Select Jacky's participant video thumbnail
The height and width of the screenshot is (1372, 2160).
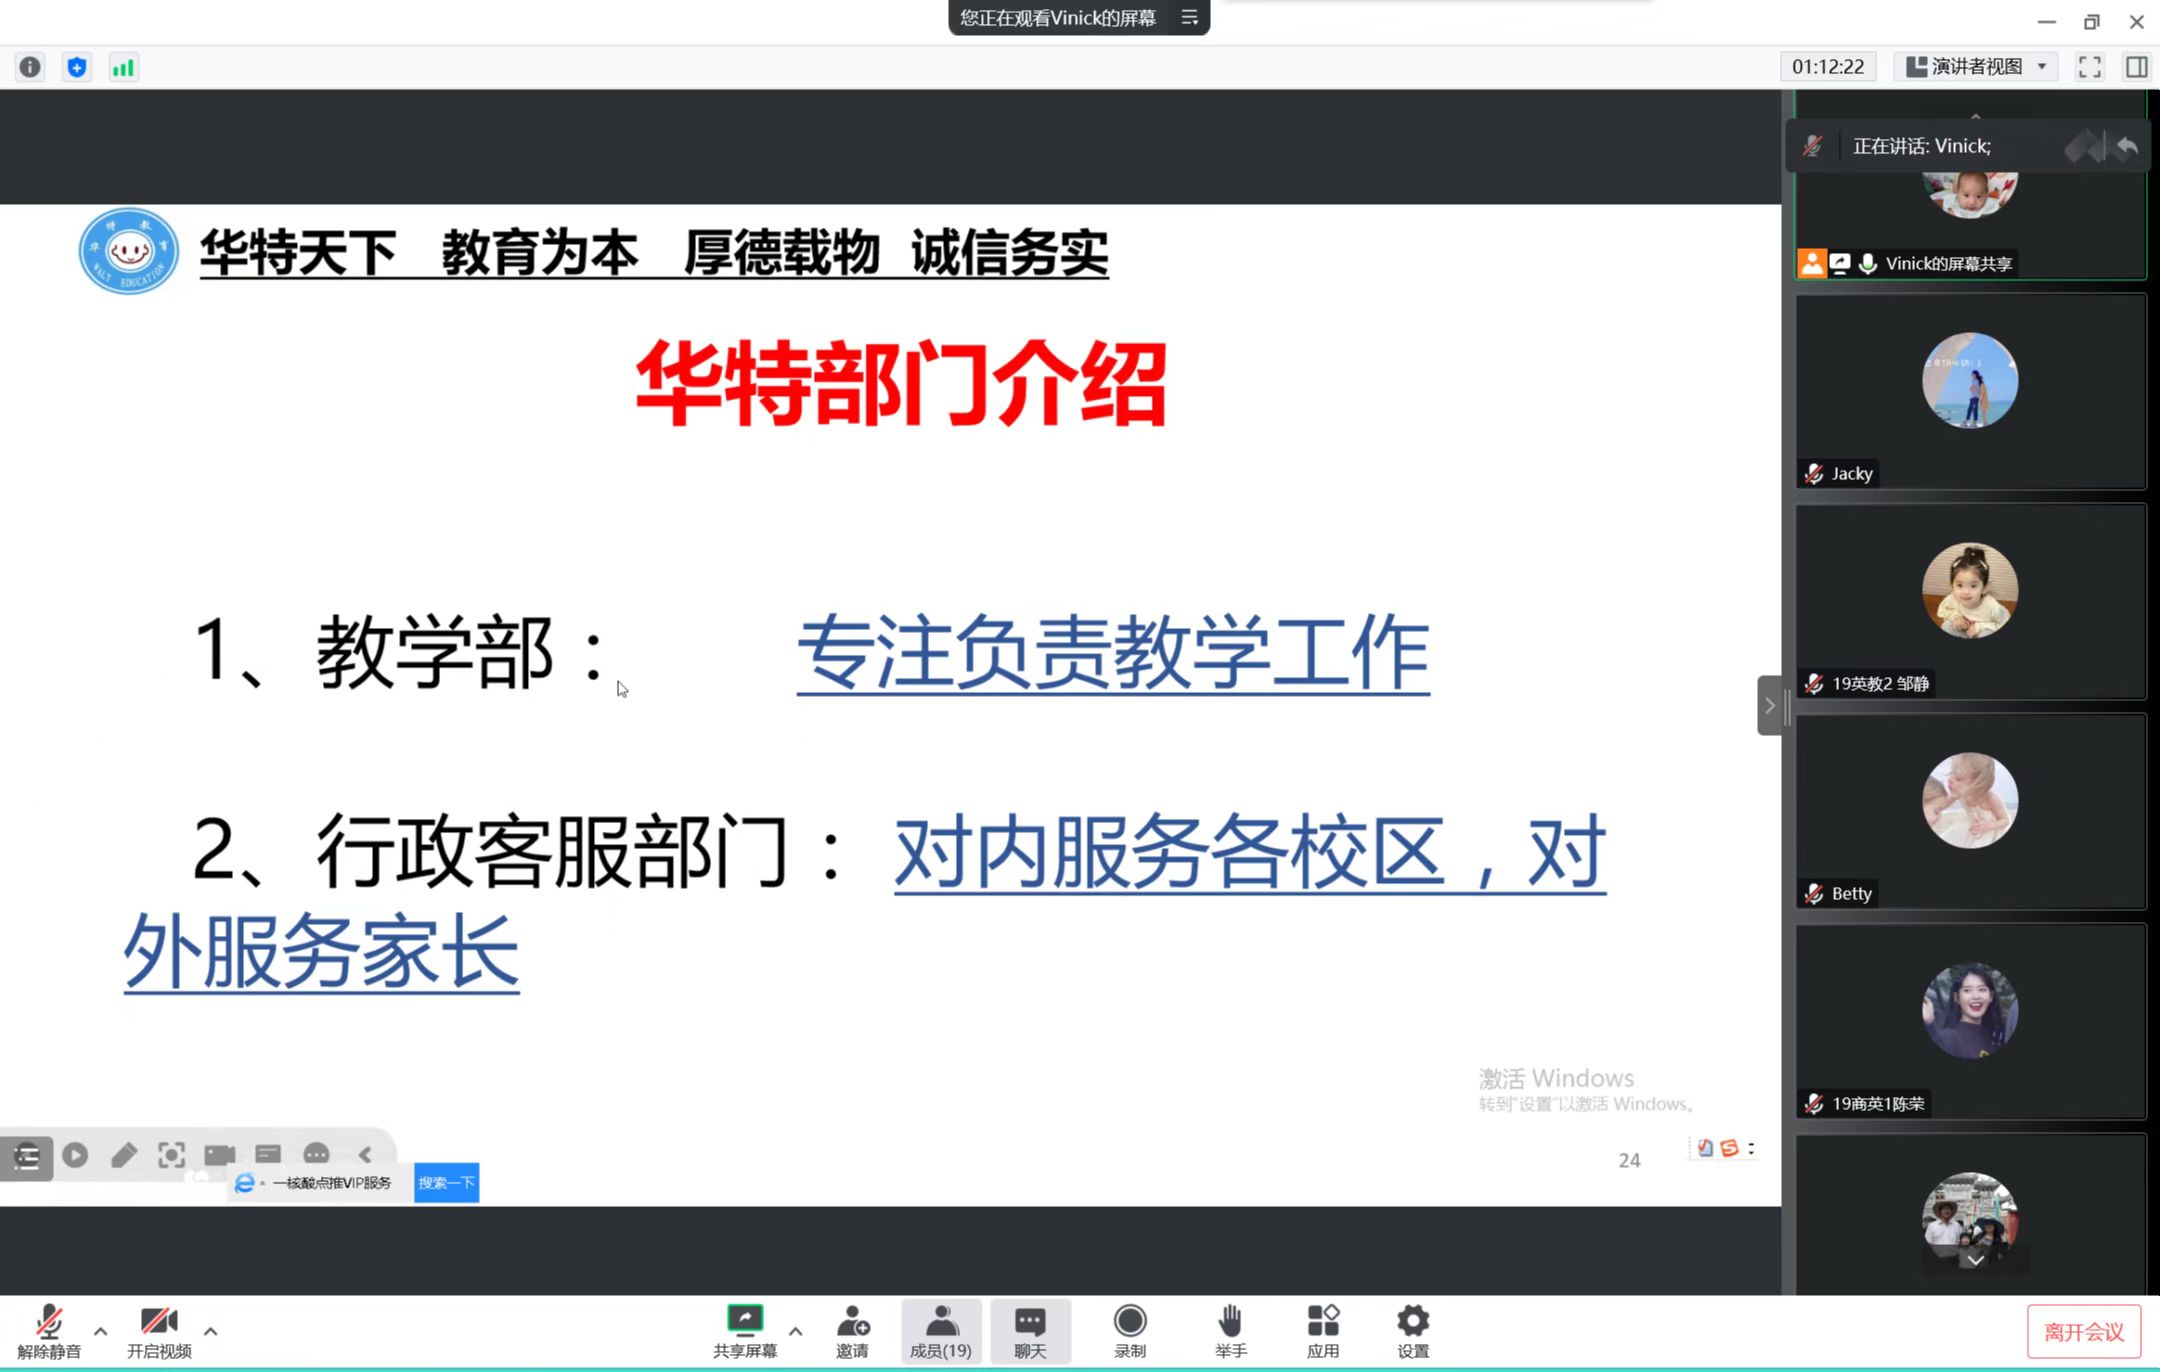1970,392
